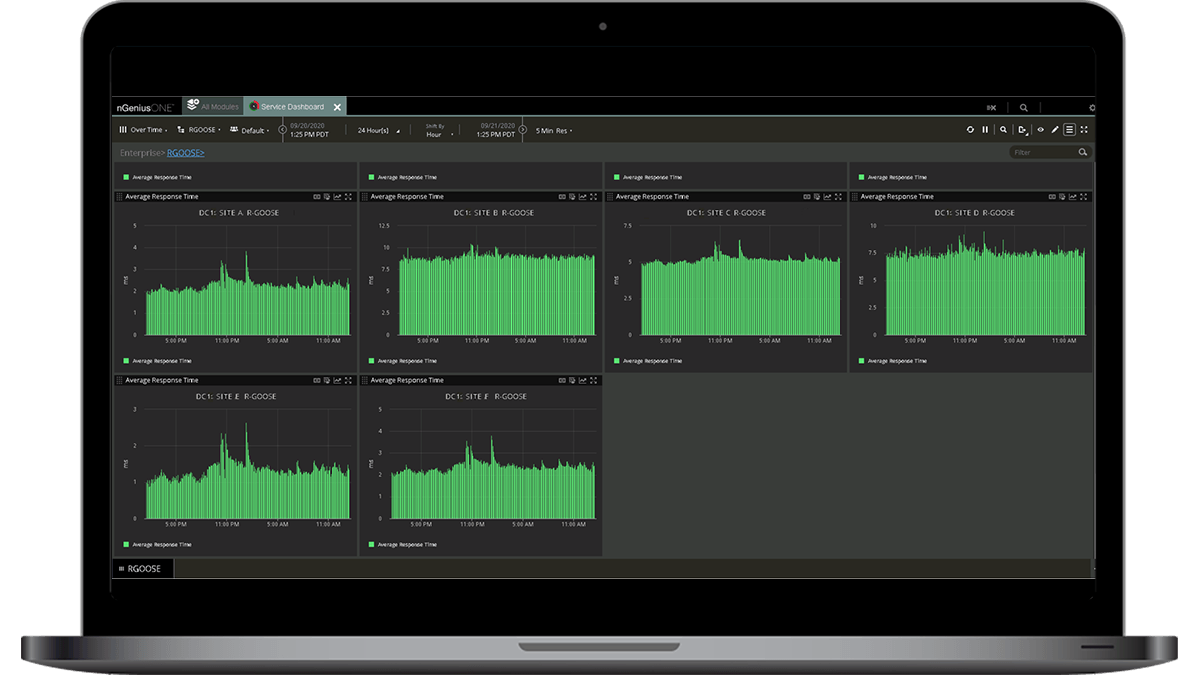Select the RGOOSE tab at the bottom

143,568
